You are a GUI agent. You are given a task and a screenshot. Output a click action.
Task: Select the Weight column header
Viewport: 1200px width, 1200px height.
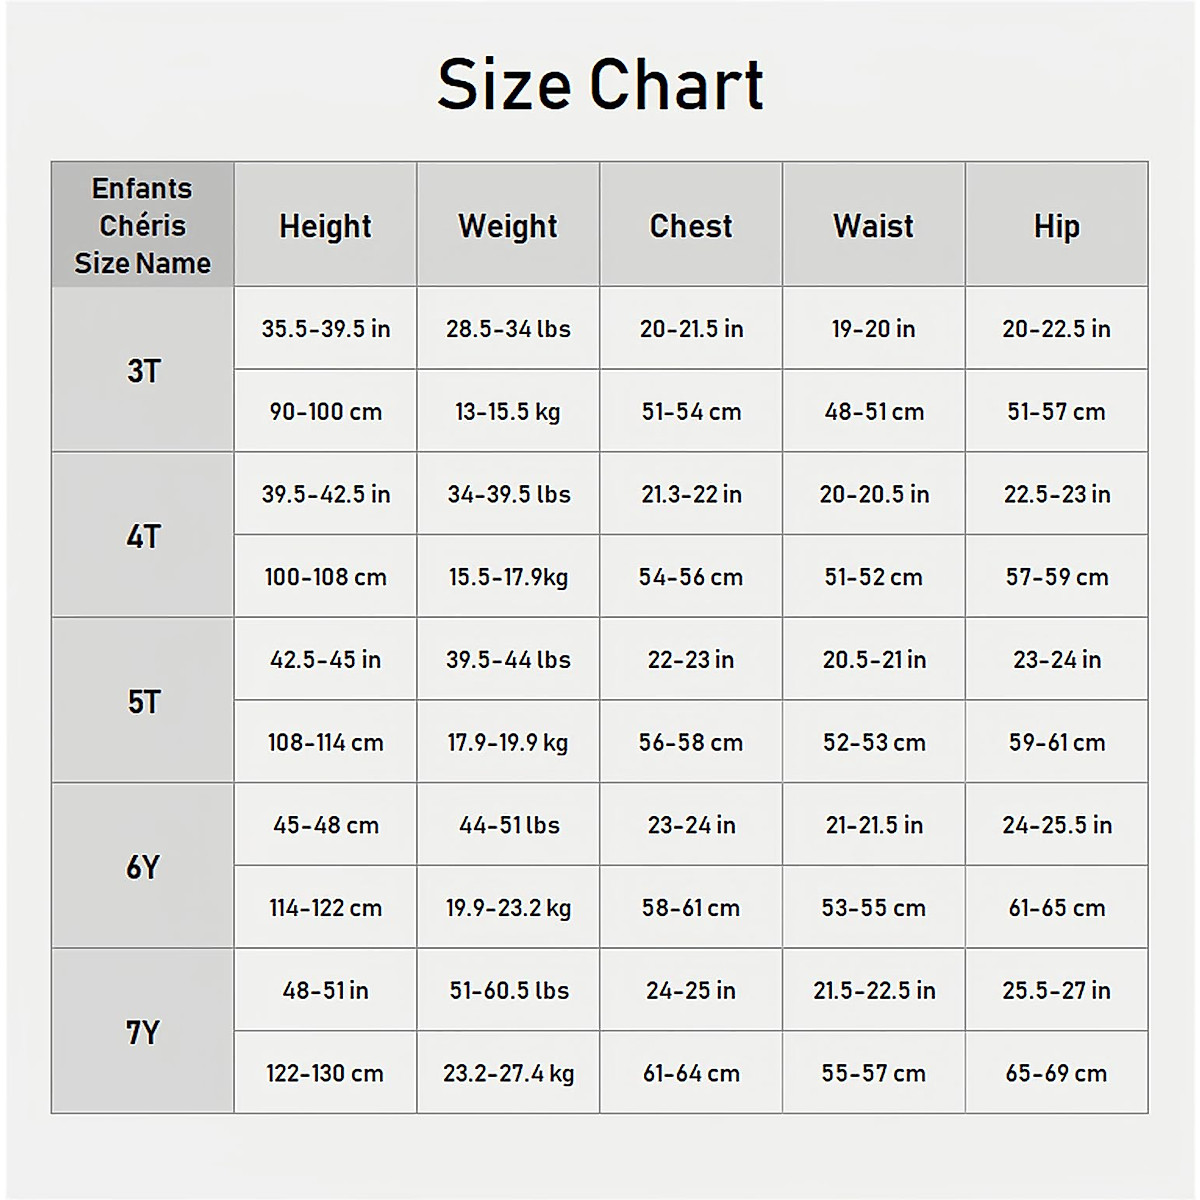point(508,226)
